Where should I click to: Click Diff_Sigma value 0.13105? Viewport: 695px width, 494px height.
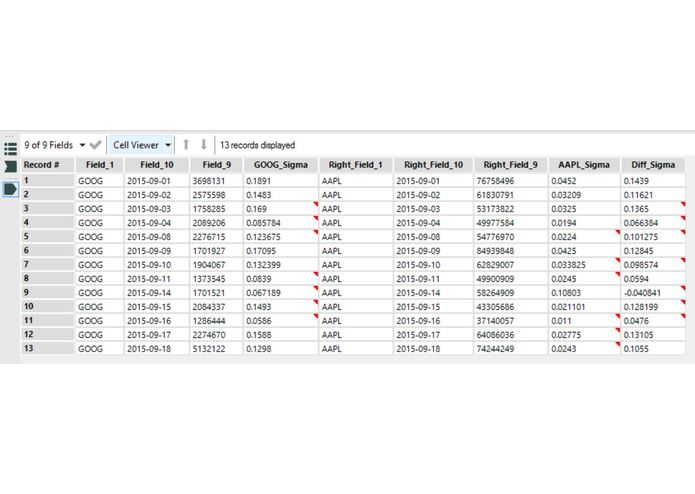click(x=653, y=335)
